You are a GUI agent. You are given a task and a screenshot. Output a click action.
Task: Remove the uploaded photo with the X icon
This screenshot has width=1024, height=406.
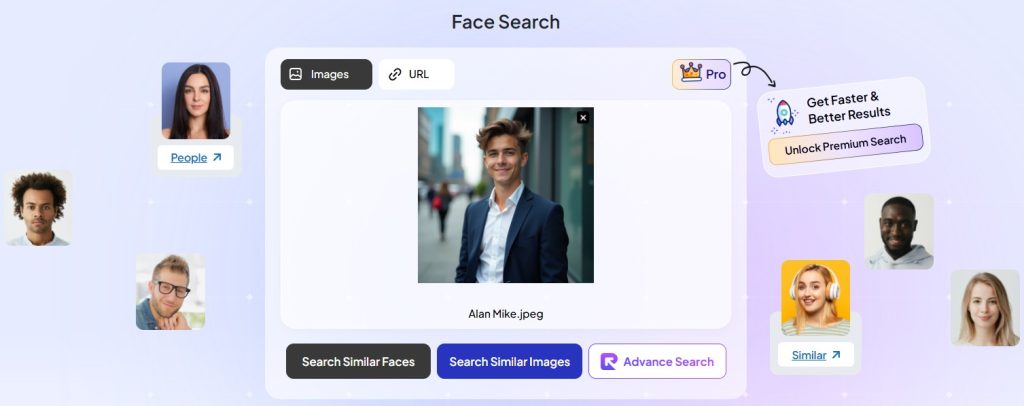pos(583,118)
